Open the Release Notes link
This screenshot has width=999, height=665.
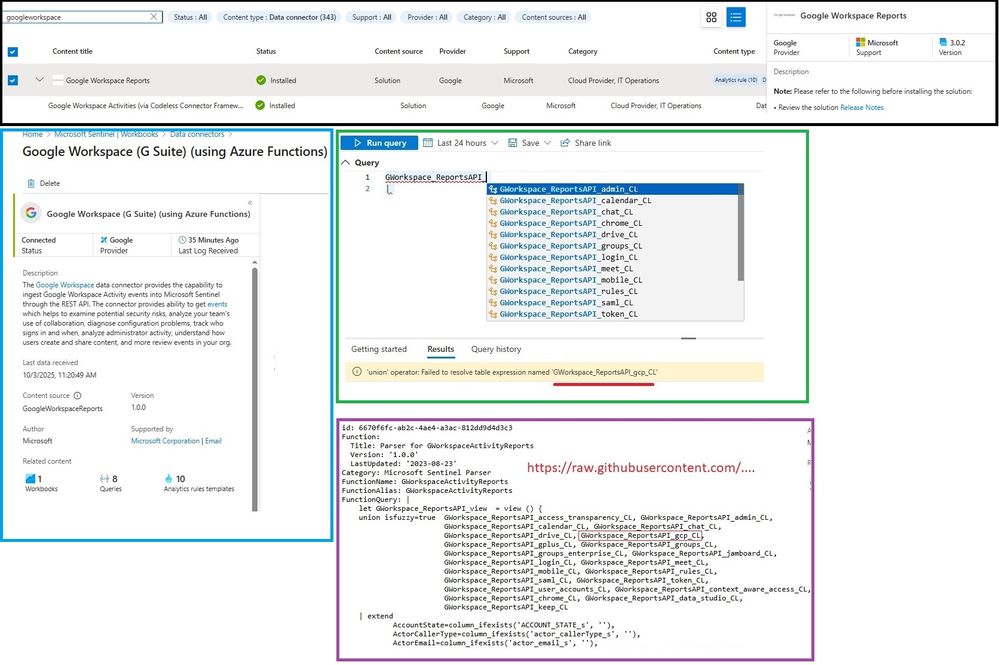pos(861,108)
